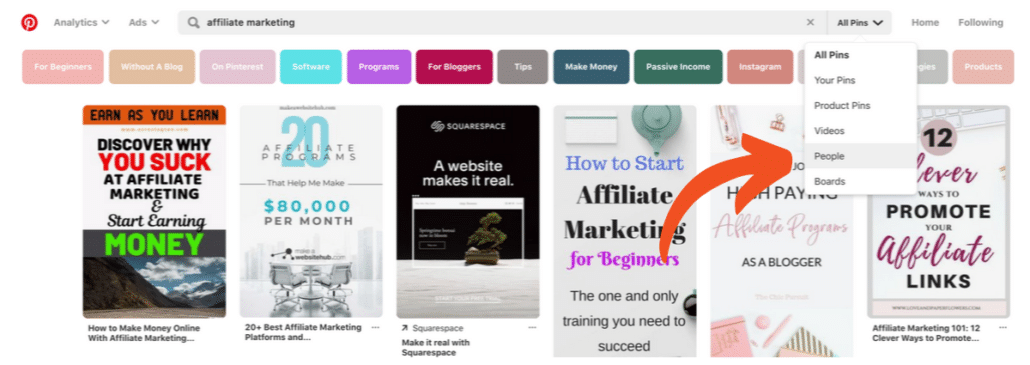Open the Discover Why You Suck pin
1030x365 pixels.
154,211
